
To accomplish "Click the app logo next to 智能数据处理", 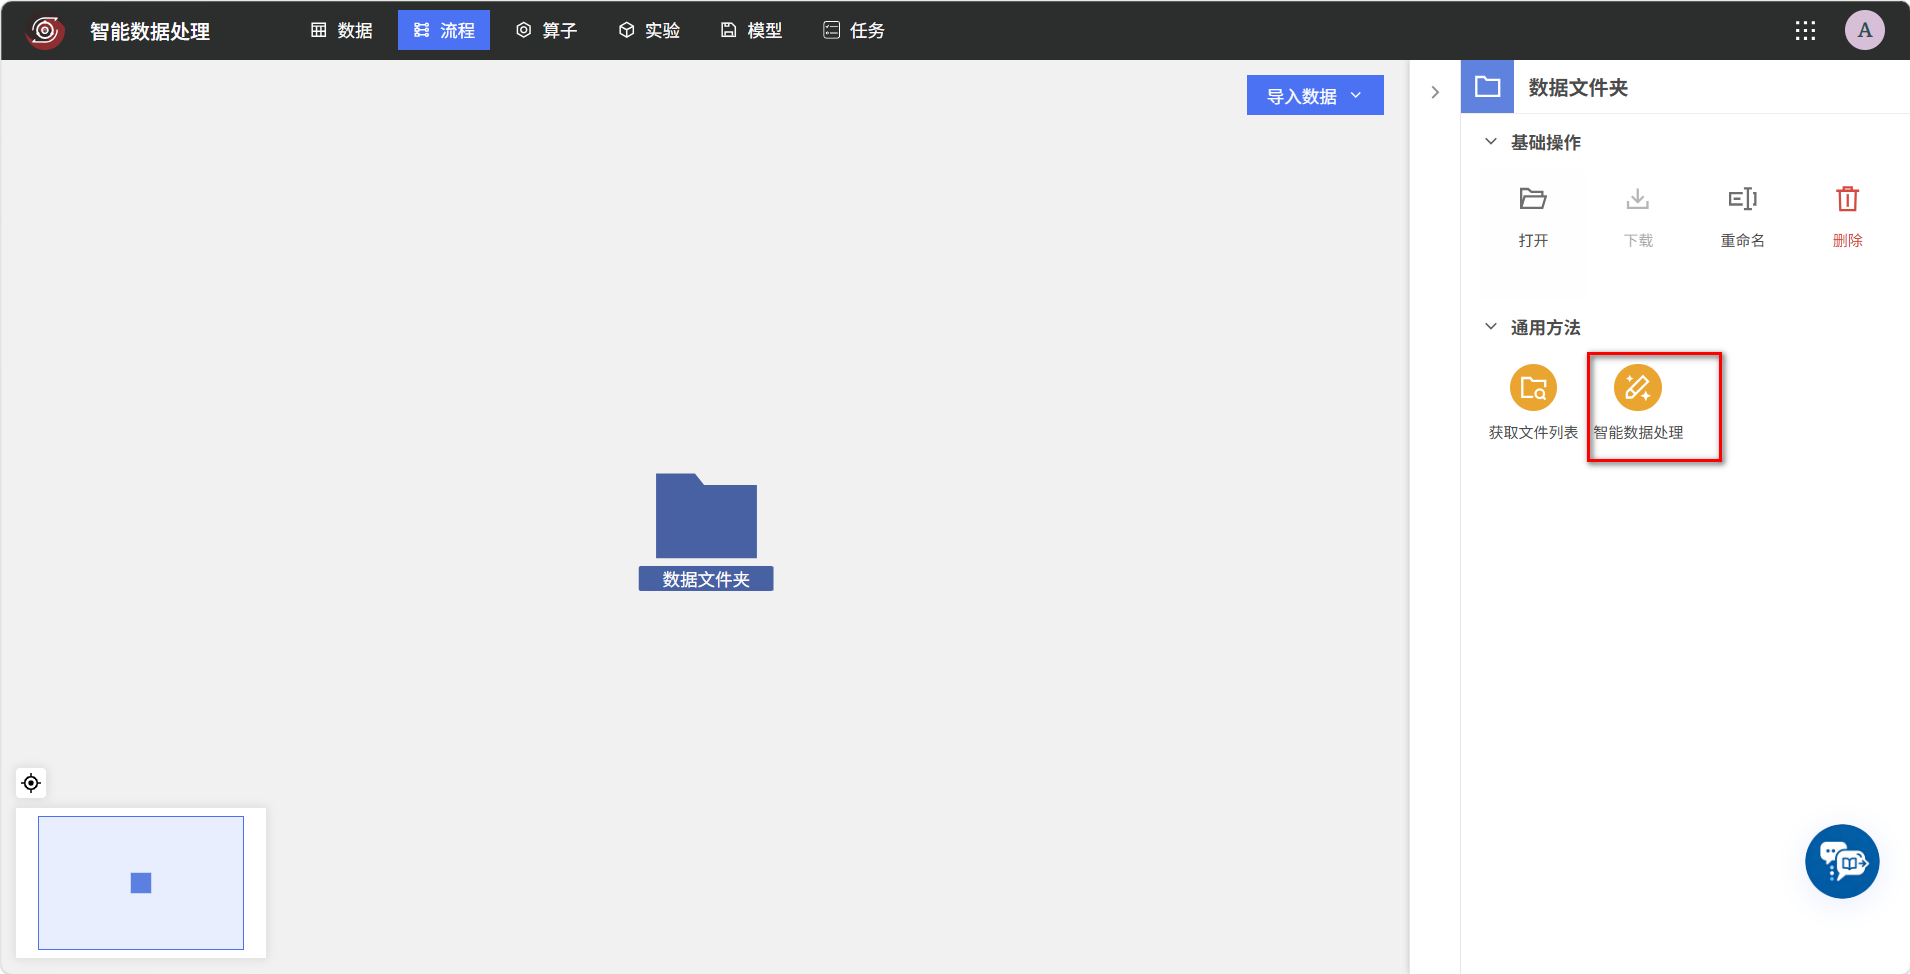I will pyautogui.click(x=45, y=31).
